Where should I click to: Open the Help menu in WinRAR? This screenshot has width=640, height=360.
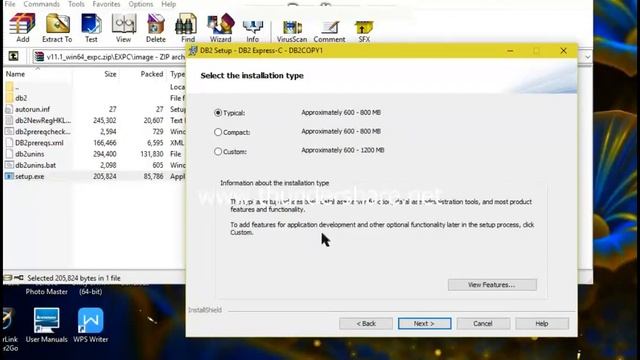click(169, 4)
